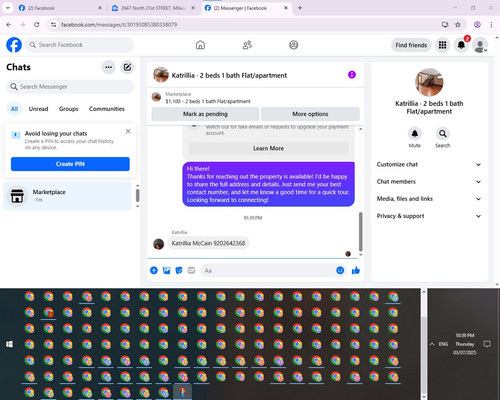Open Chats options three-dot button
Viewport: 500px width, 400px height.
[x=109, y=67]
